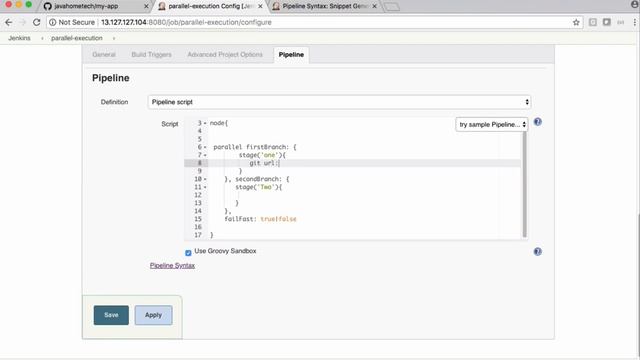Image resolution: width=640 pixels, height=360 pixels.
Task: Close the parallel-execution Config tab
Action: [260, 6]
